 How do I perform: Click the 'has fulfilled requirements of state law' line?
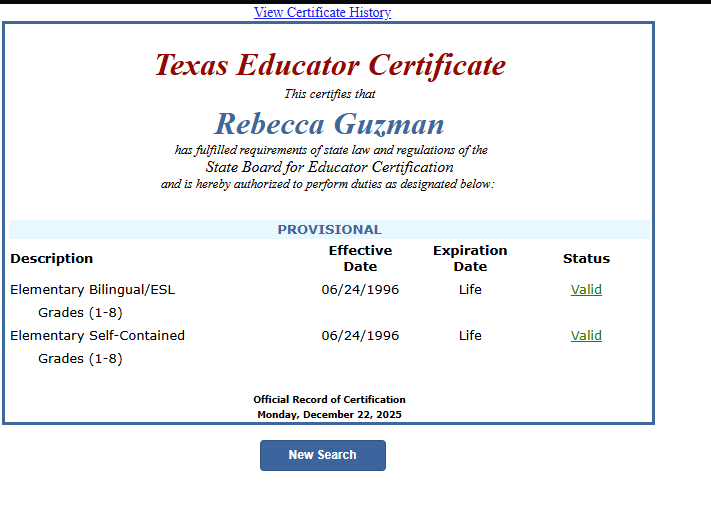coord(331,150)
